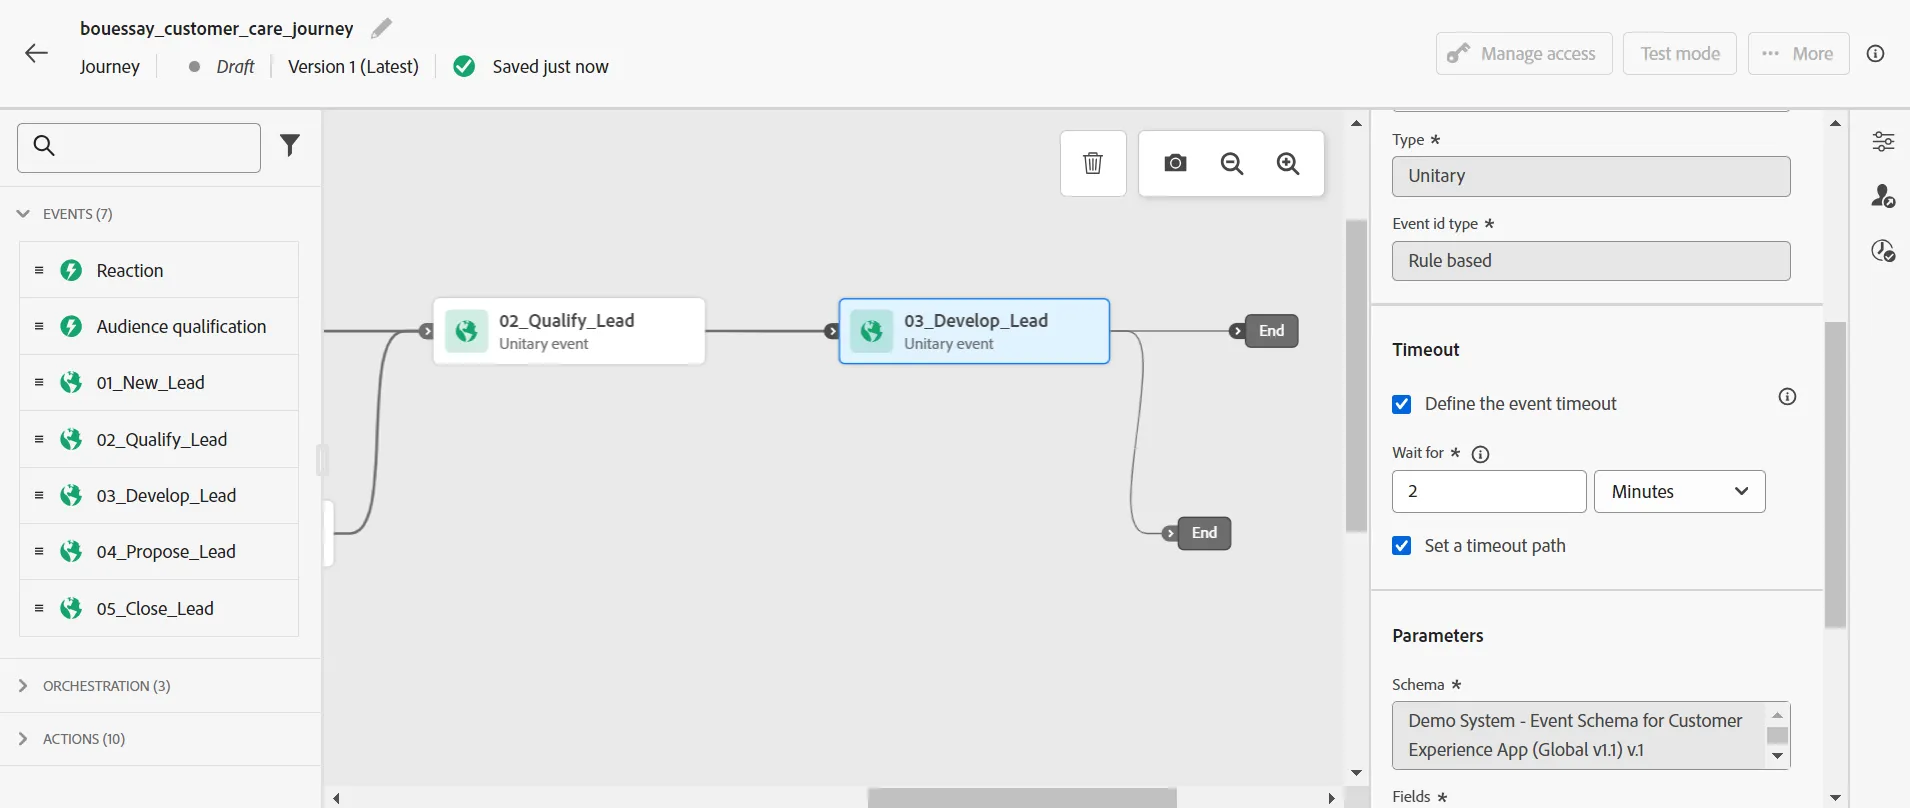Click the Manage access button
1910x808 pixels.
tap(1524, 53)
